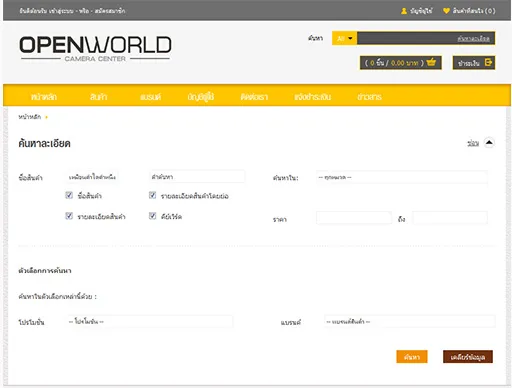Open the สินค้า menu item
Screen dimensions: 512x388
click(x=98, y=97)
